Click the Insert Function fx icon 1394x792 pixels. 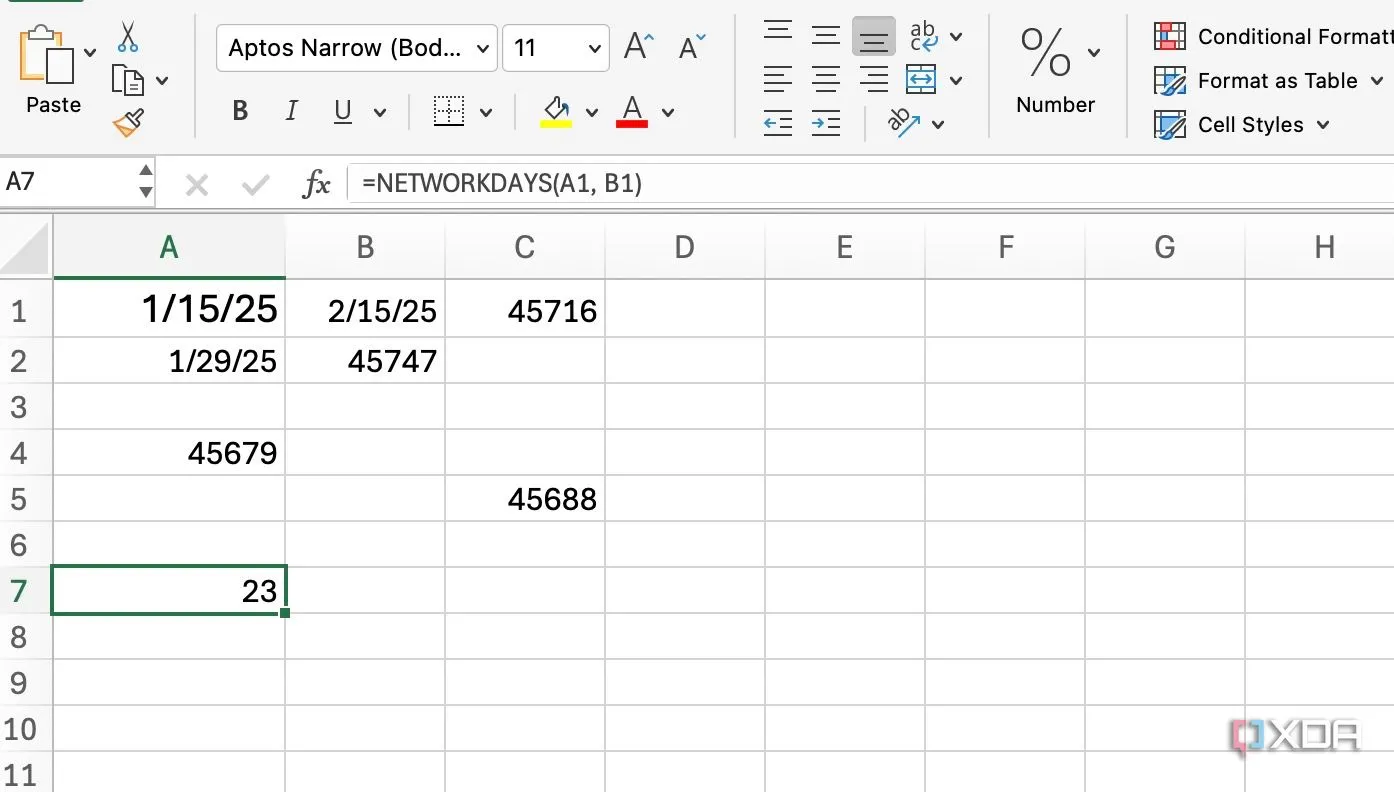pyautogui.click(x=317, y=183)
